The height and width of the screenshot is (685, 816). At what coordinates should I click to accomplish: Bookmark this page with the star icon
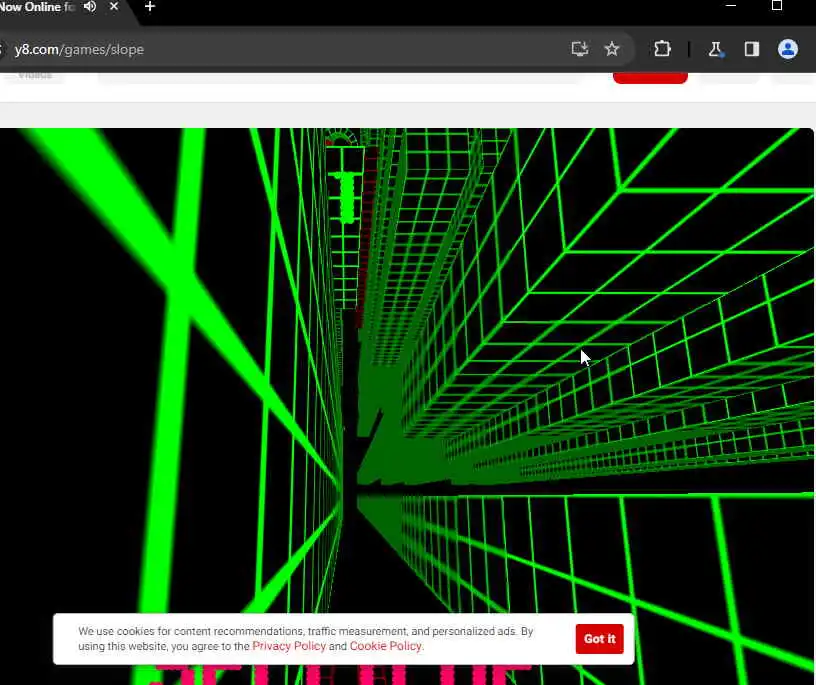coord(612,49)
